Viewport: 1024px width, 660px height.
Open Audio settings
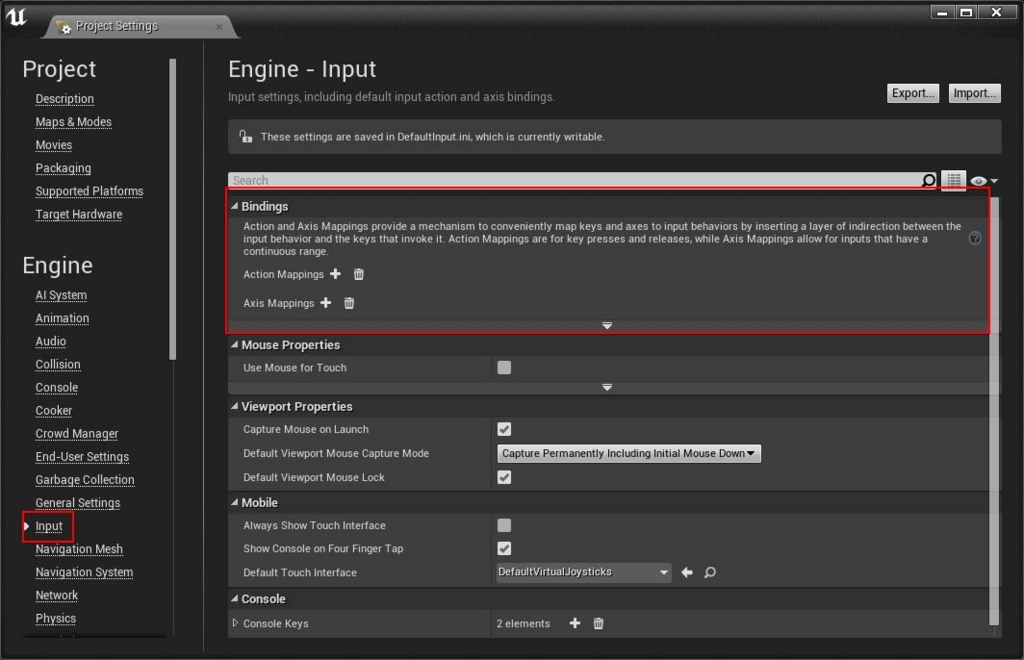coord(51,341)
